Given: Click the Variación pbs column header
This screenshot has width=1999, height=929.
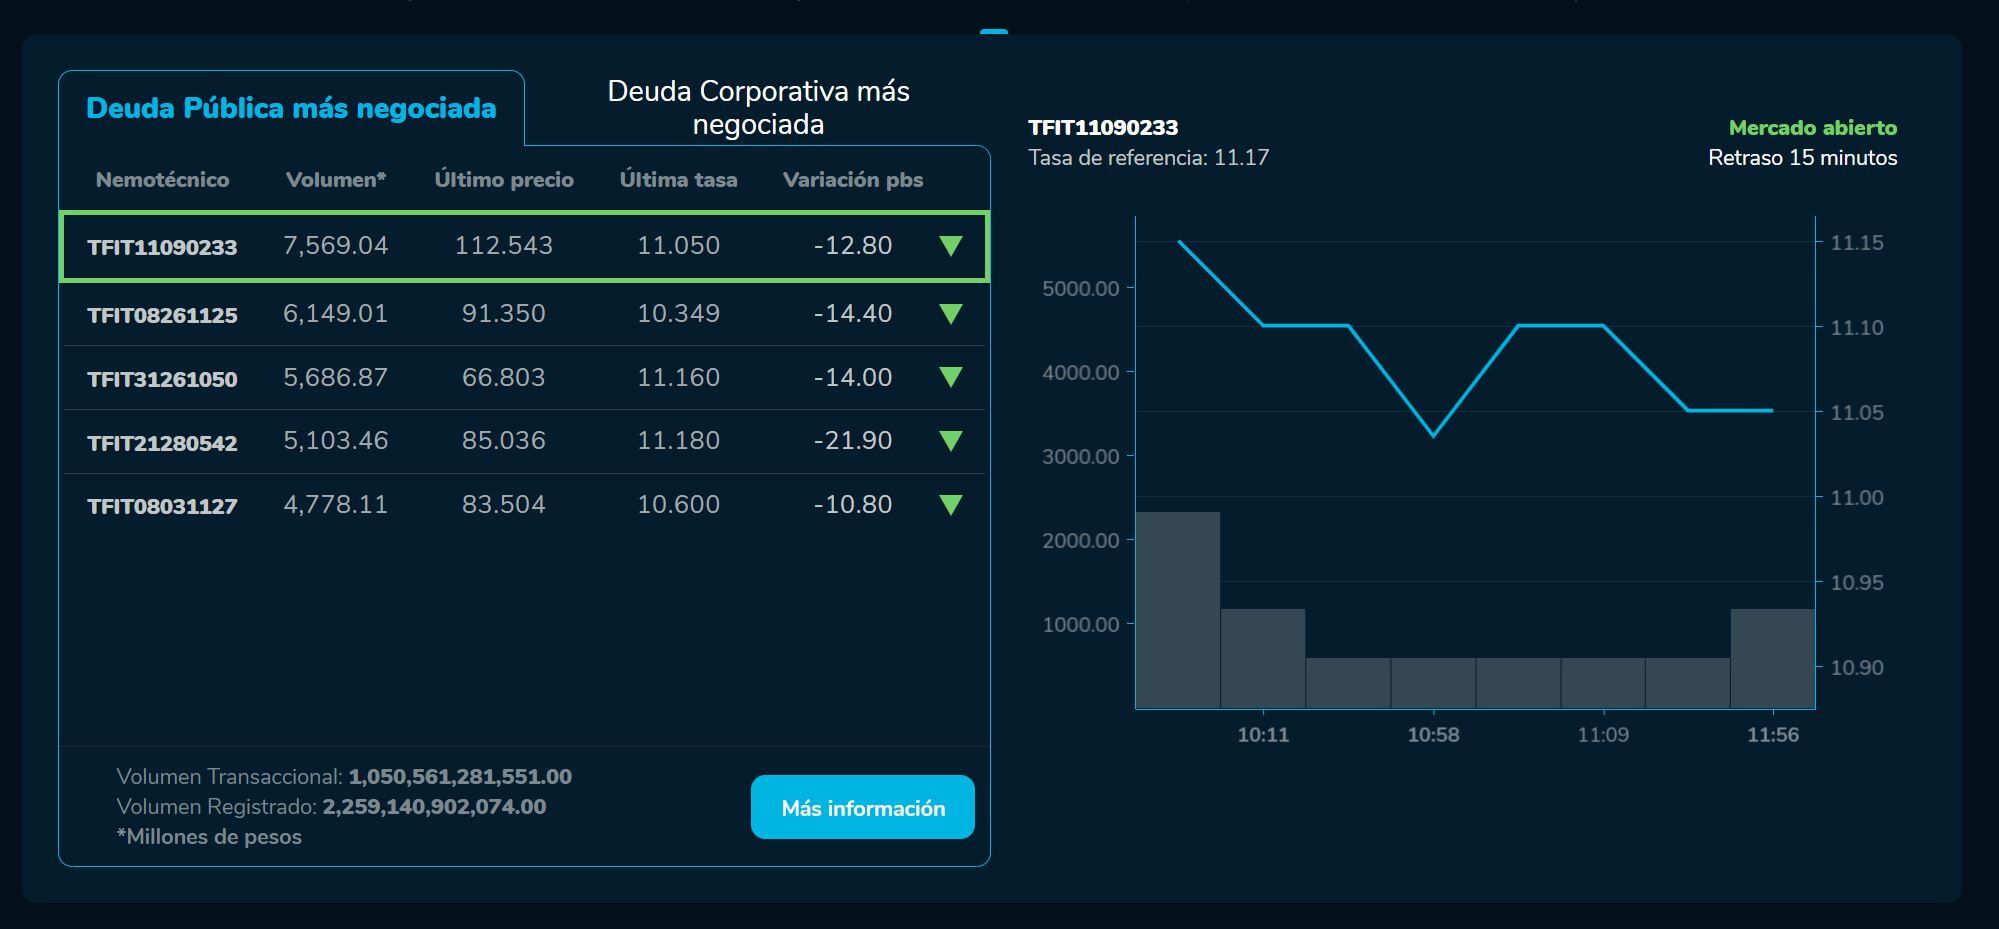Looking at the screenshot, I should point(855,180).
